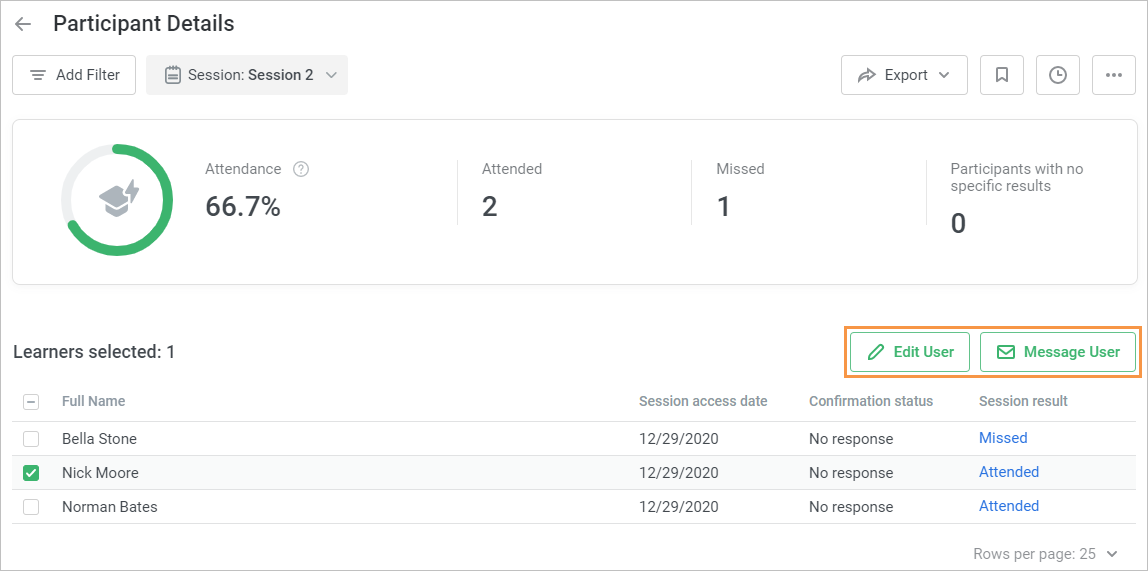Click the back arrow beside Participant Details
Viewport: 1148px width, 571px height.
[23, 24]
